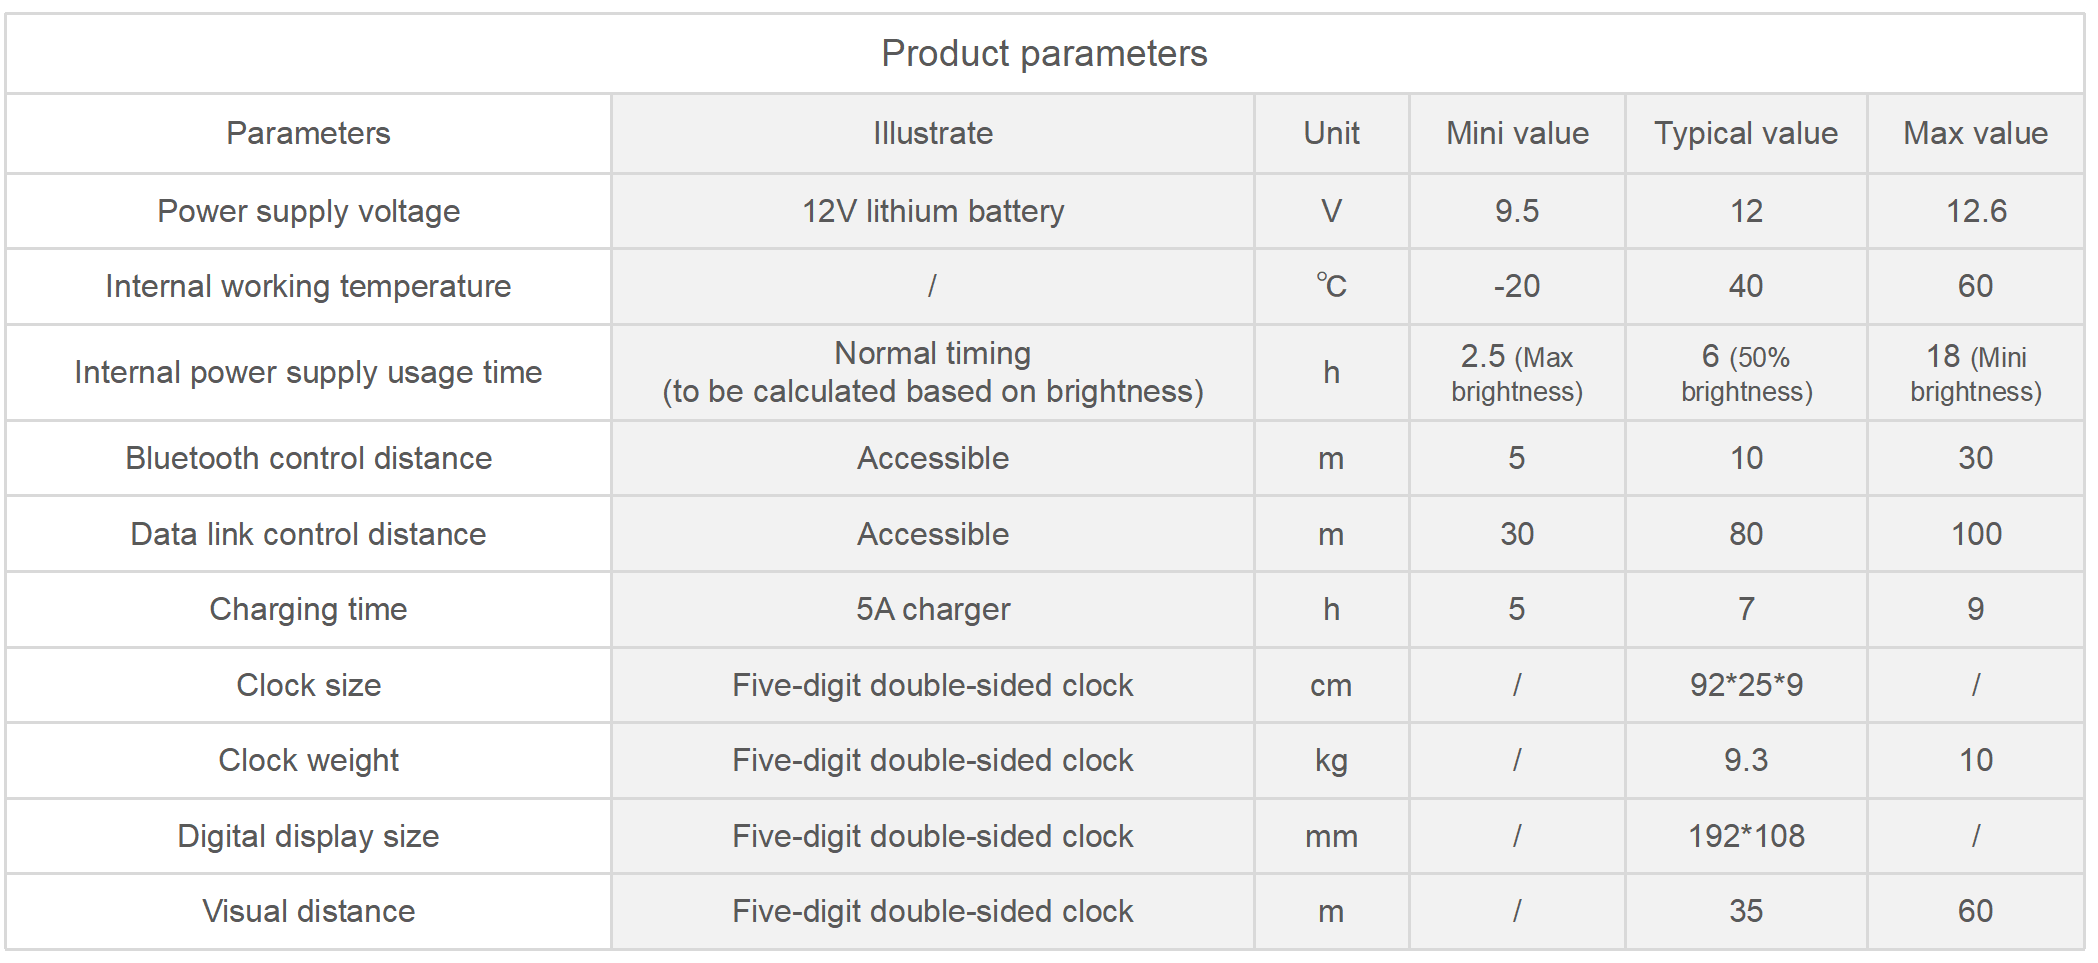Click the Max value column header
The image size is (2098, 963).
coord(1975,133)
